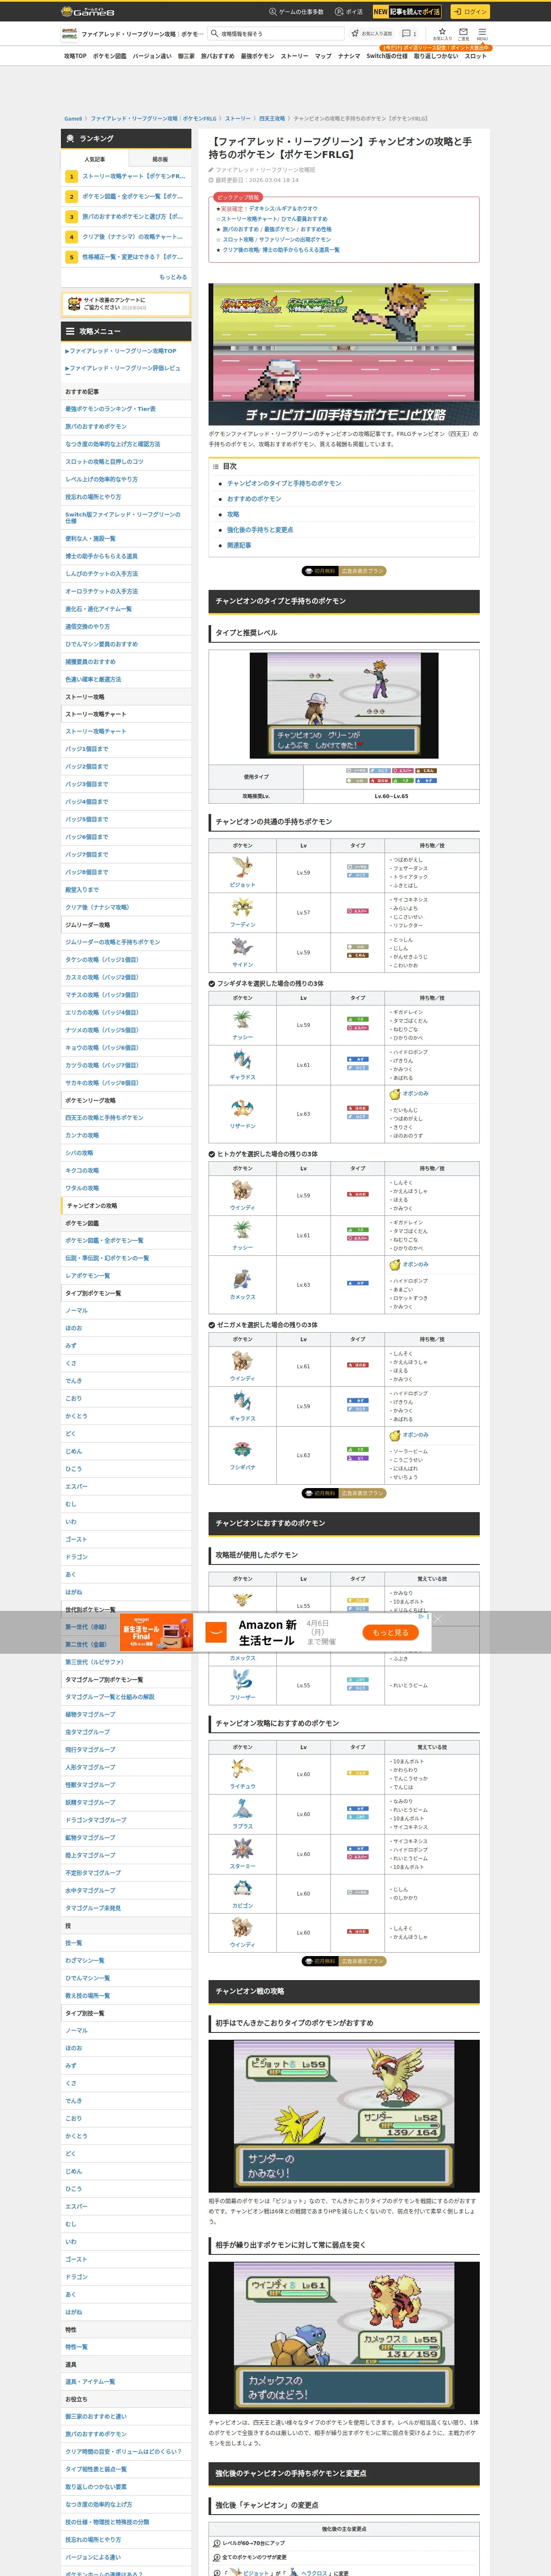Open ポケモン図鑑 in the top navigation
The image size is (551, 2576).
(x=109, y=56)
